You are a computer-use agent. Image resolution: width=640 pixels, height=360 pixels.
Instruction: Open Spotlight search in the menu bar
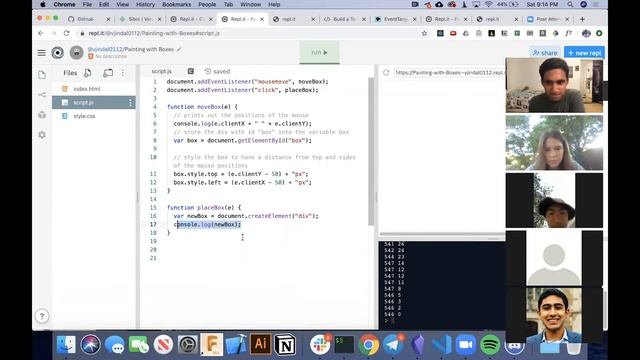[570, 4]
